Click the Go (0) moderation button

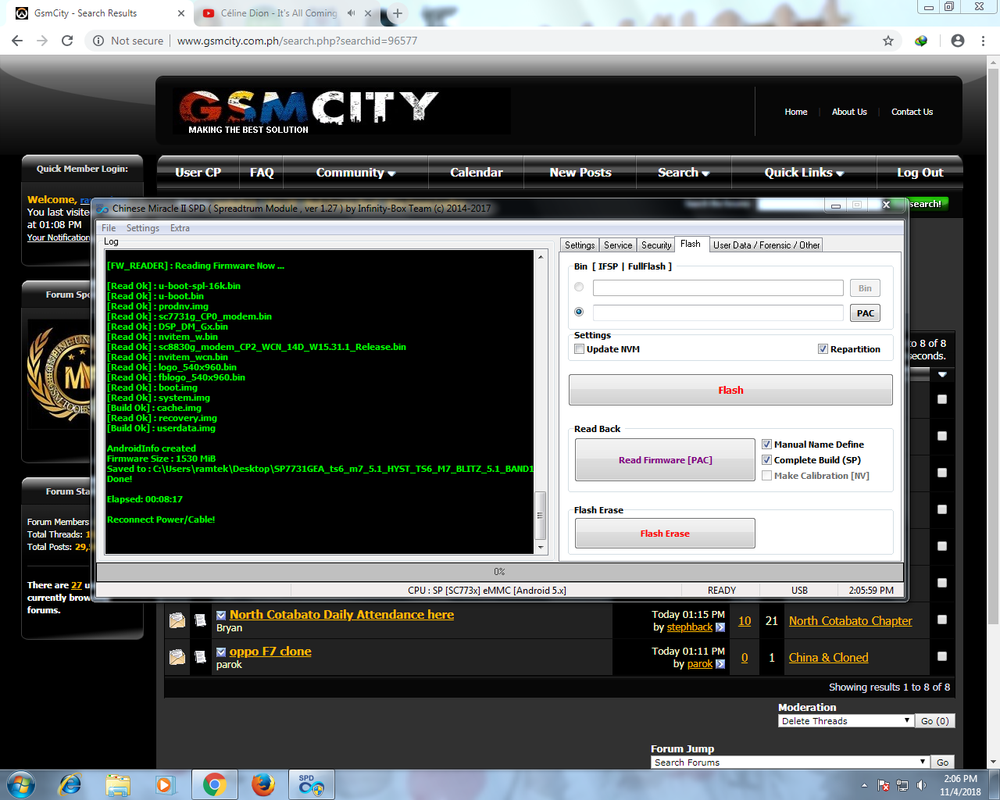[x=935, y=721]
